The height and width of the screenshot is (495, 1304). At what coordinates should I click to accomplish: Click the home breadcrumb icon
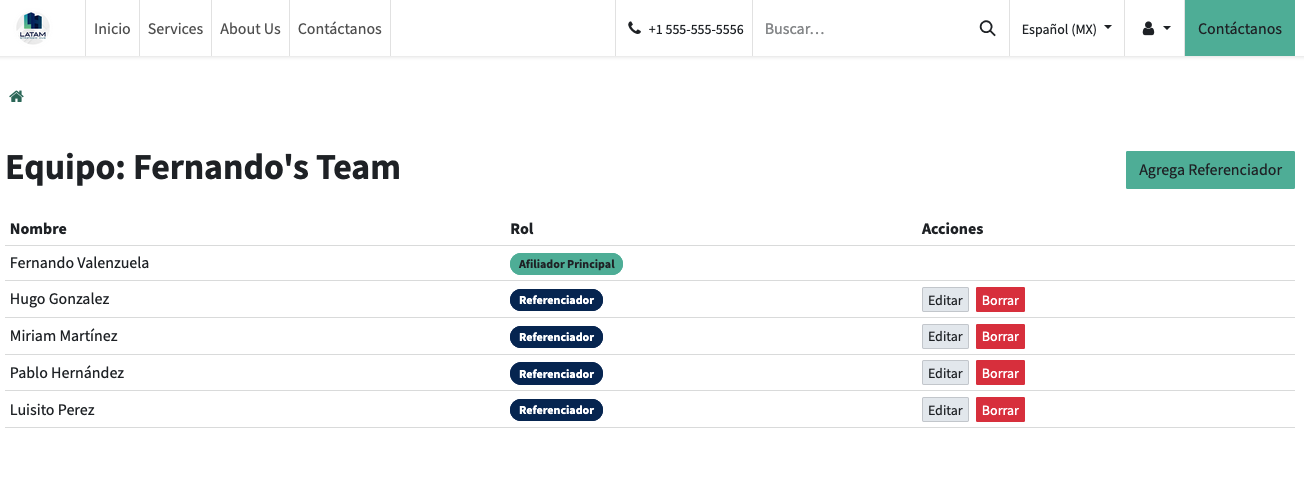[x=16, y=97]
